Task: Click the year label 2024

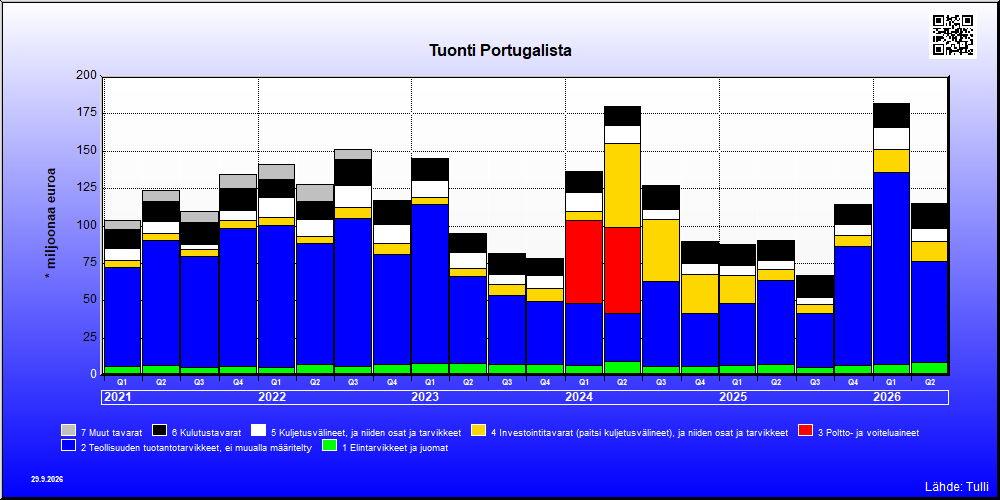Action: 579,397
